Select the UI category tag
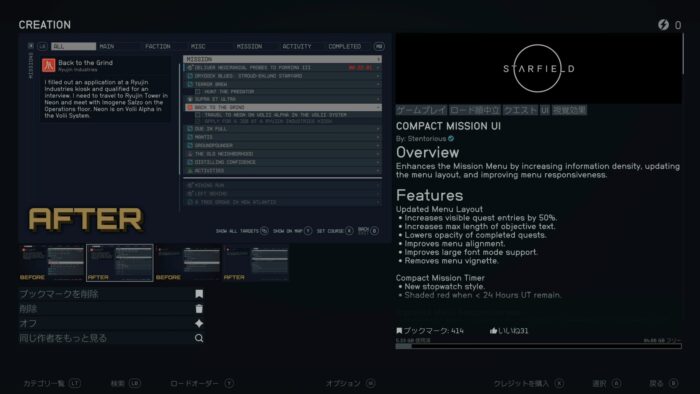 [x=545, y=110]
